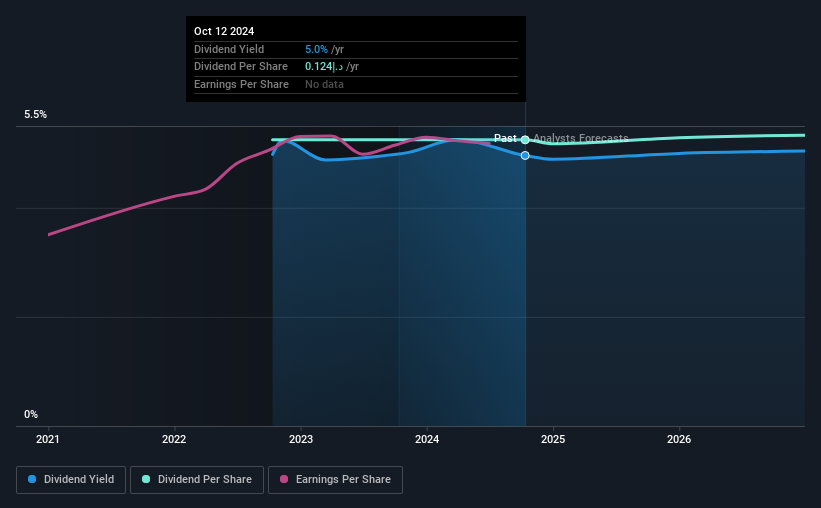Click the teal Dividend Per Share legend dot

pyautogui.click(x=146, y=479)
